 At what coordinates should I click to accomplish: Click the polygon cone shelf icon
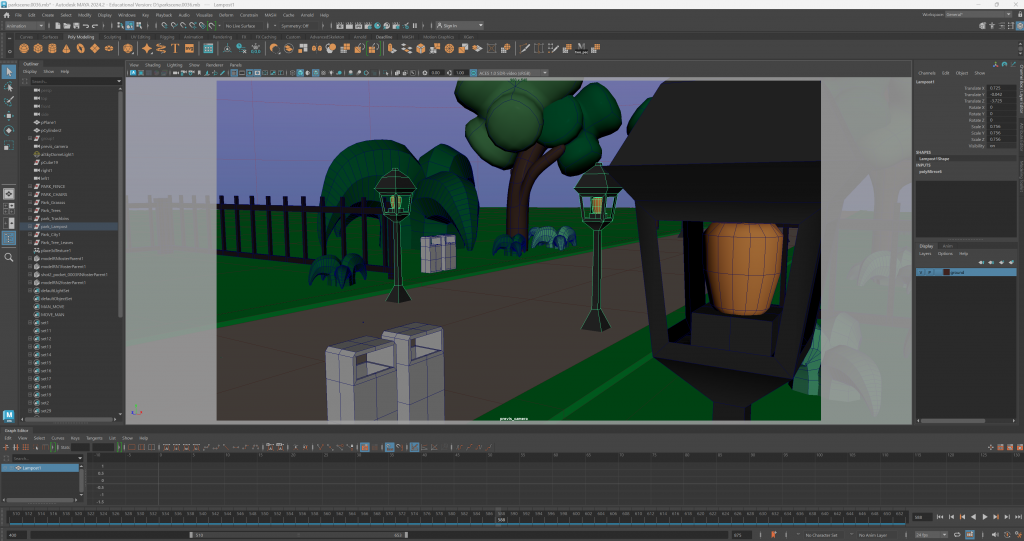tap(66, 48)
